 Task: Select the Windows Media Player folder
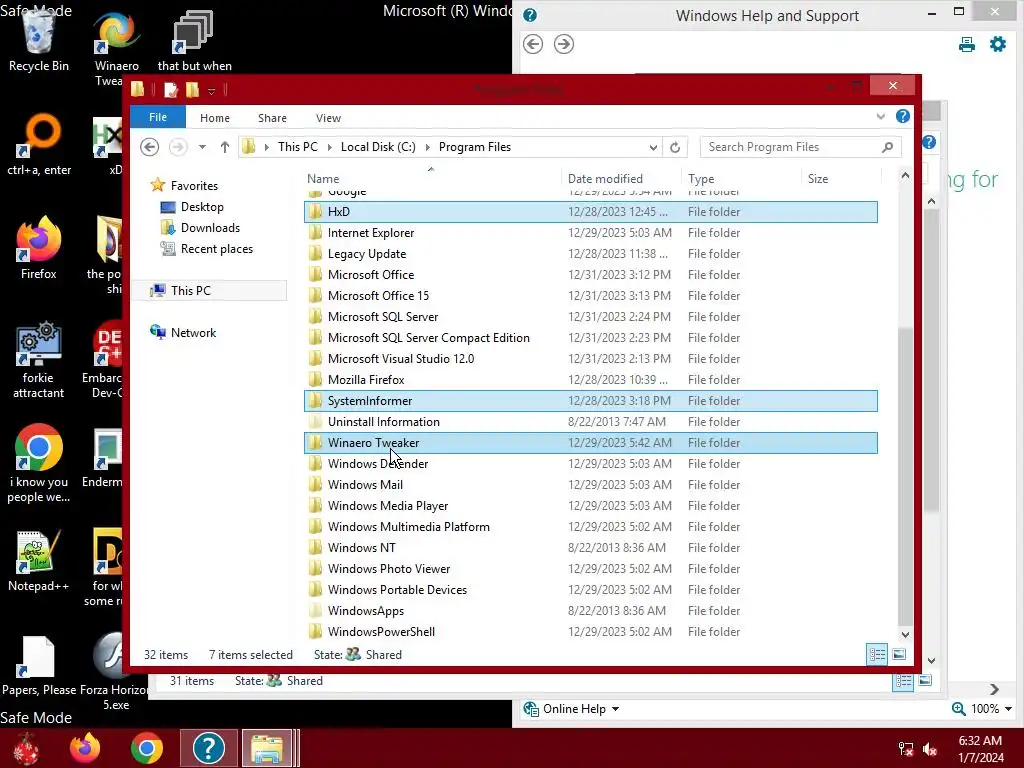[x=591, y=505]
